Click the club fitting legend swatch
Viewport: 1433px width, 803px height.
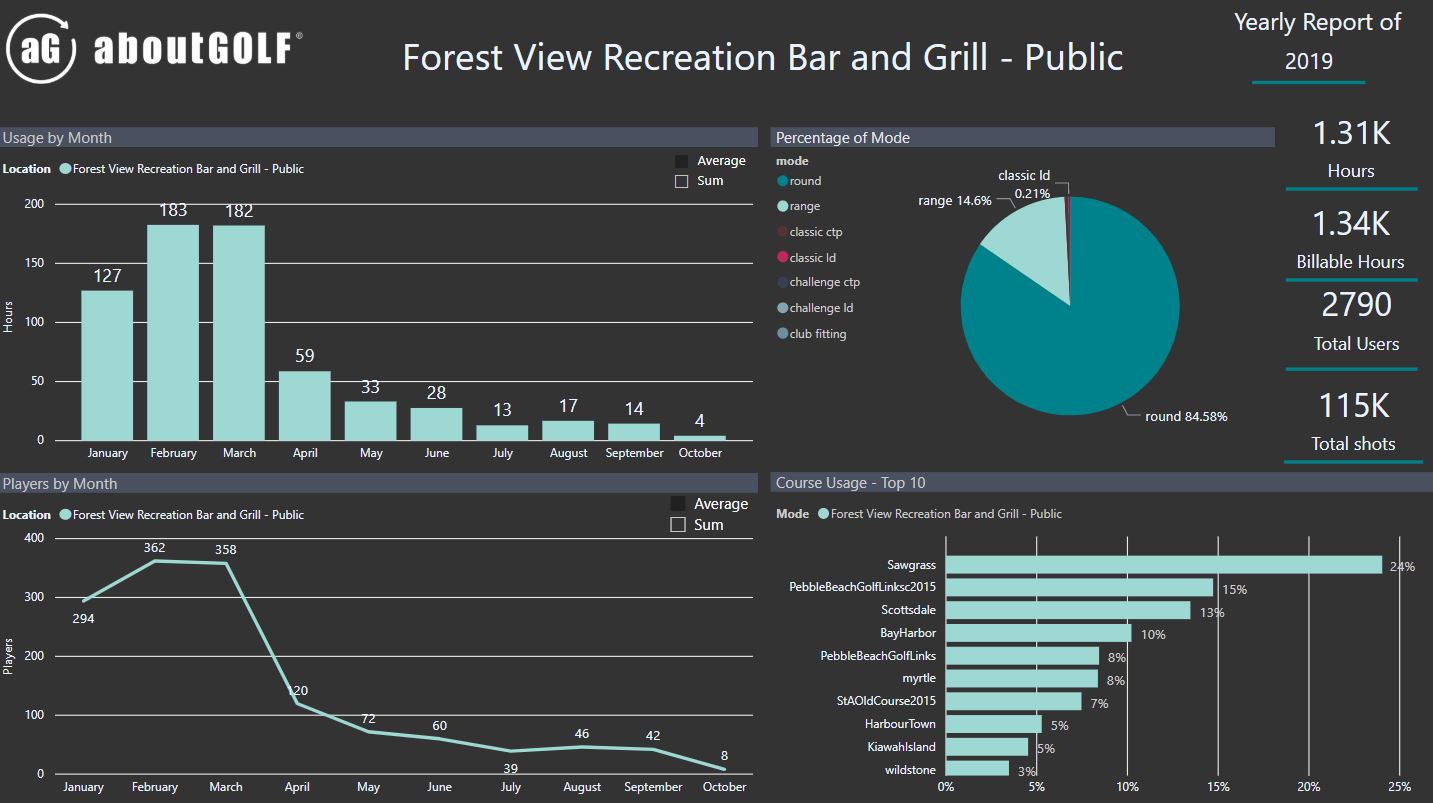[x=783, y=334]
